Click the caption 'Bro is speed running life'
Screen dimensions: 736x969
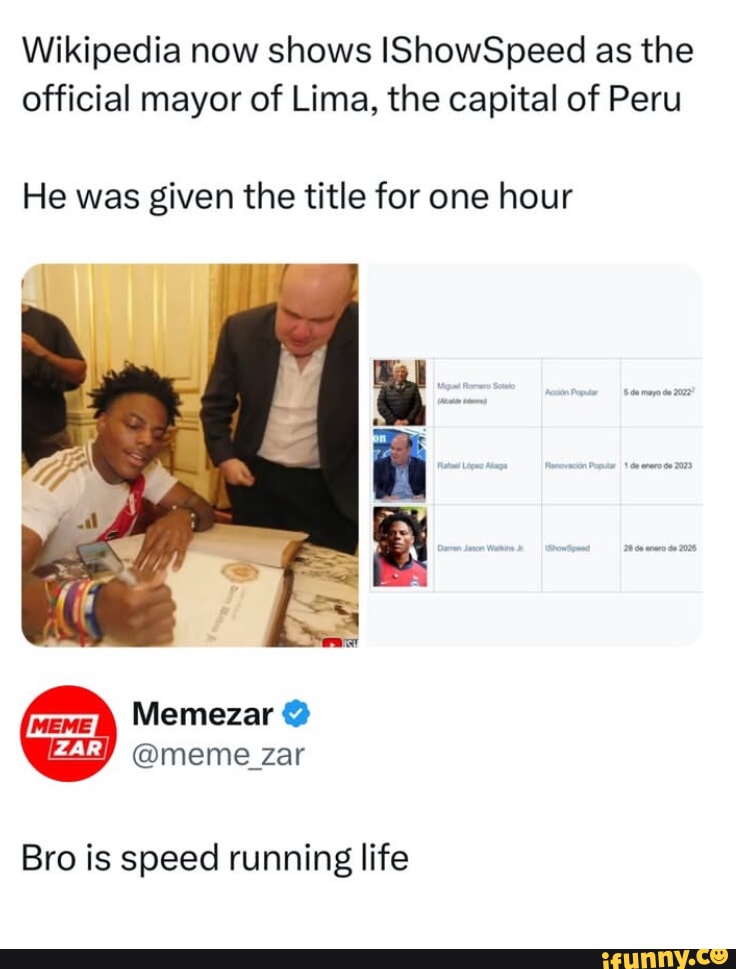click(x=215, y=859)
